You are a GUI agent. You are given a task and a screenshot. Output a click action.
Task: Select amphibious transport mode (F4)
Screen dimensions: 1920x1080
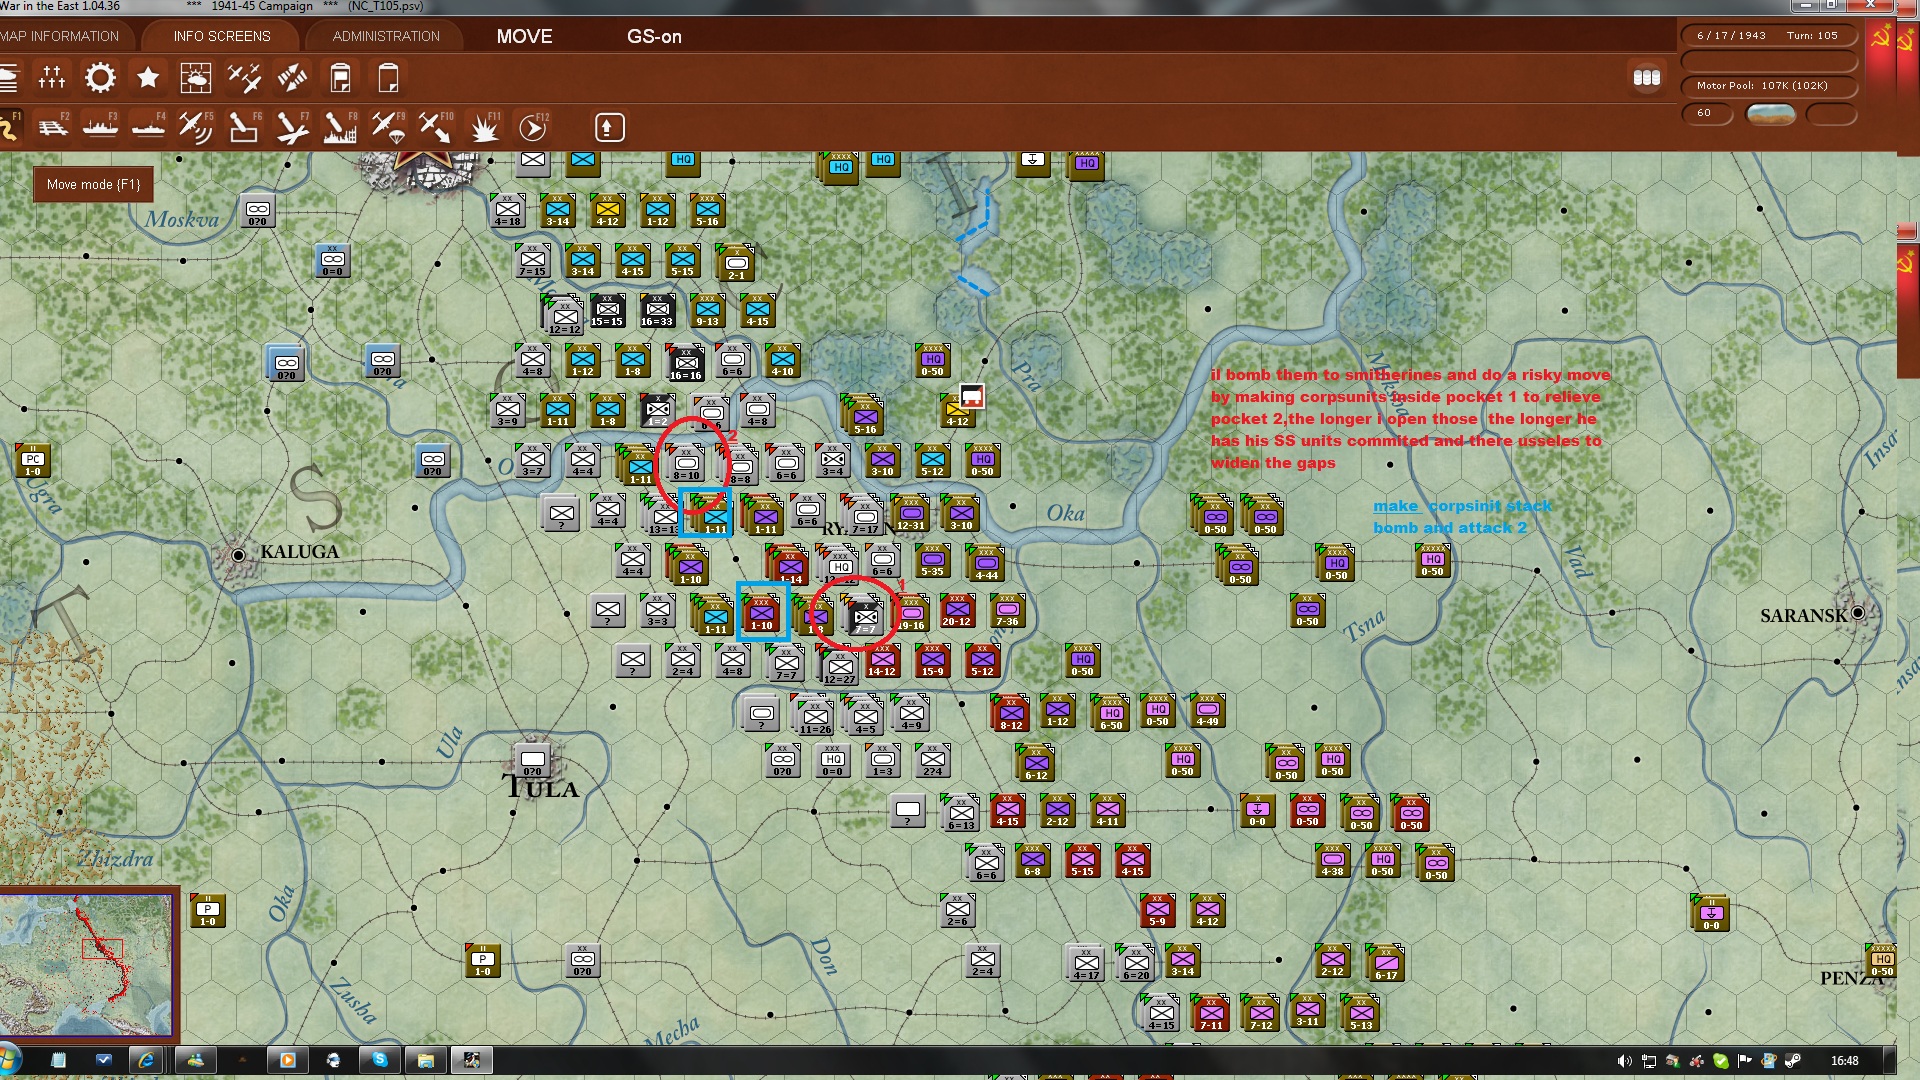click(x=148, y=127)
